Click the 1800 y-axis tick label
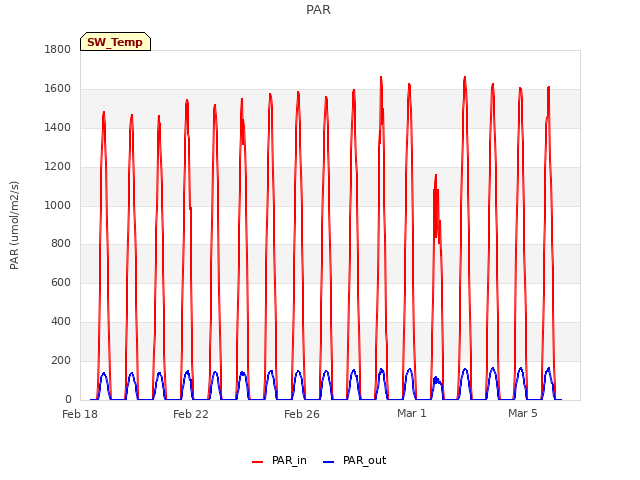 [58, 50]
